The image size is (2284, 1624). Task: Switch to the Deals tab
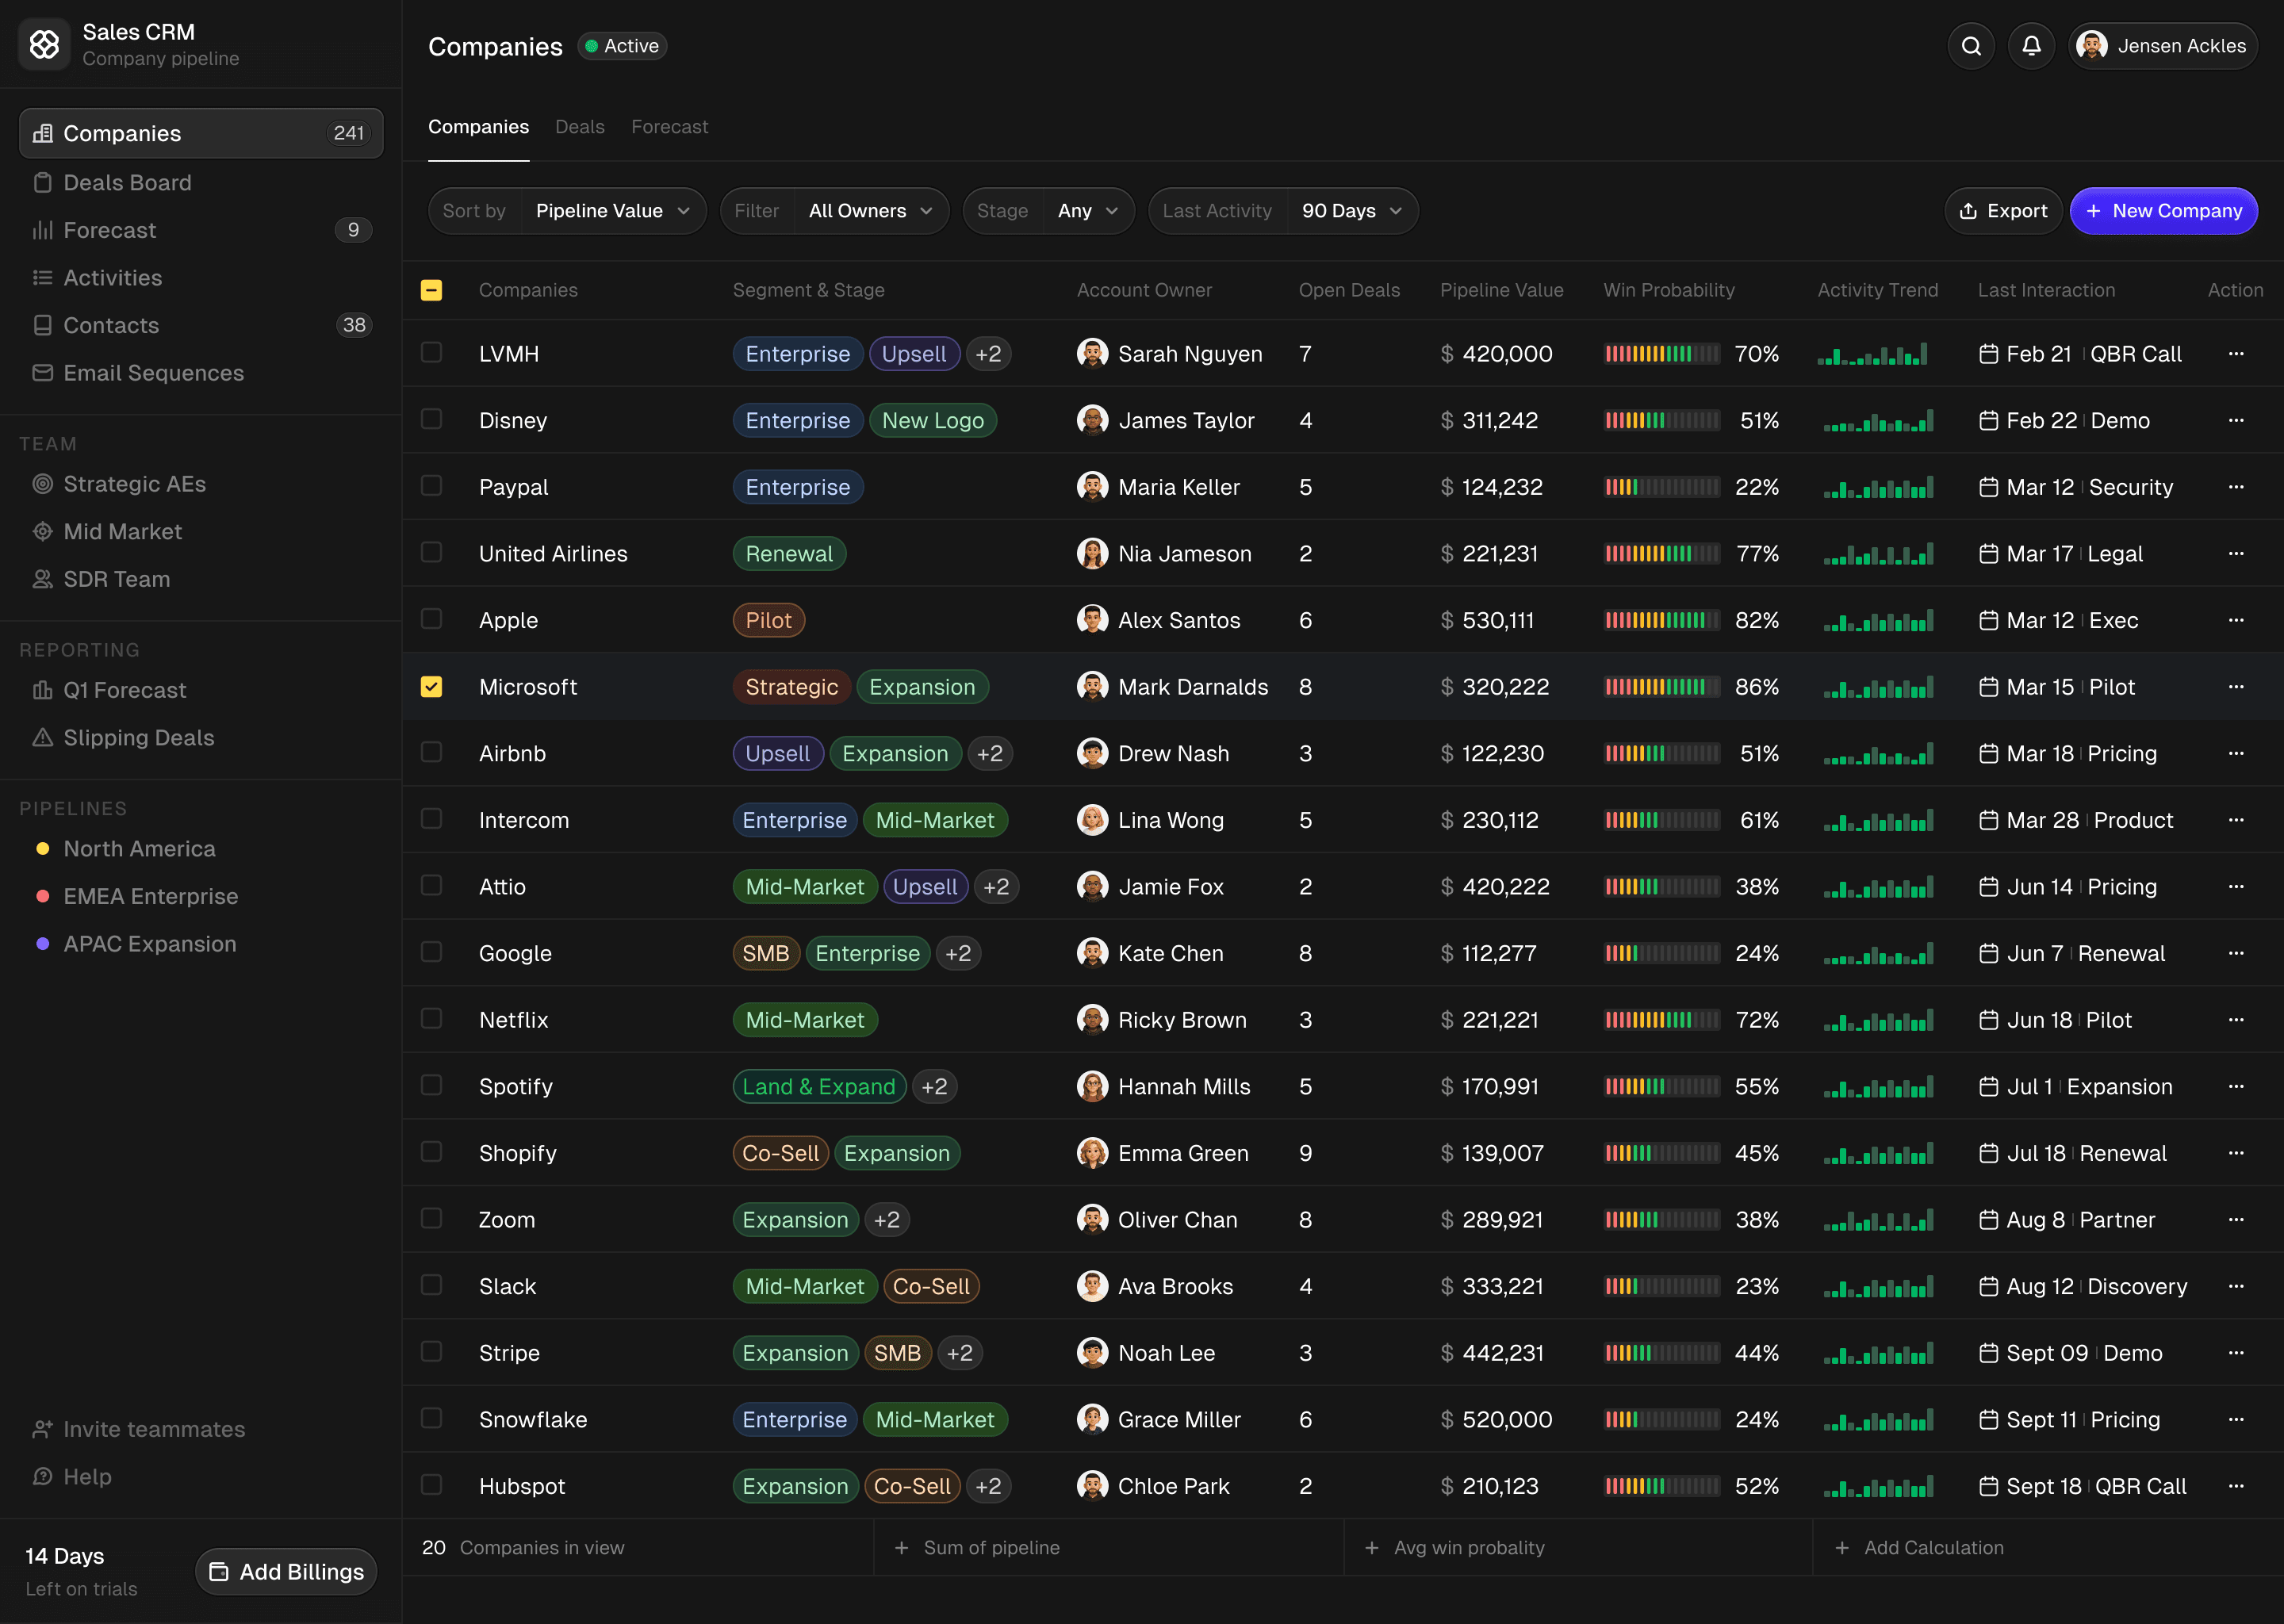pyautogui.click(x=580, y=127)
